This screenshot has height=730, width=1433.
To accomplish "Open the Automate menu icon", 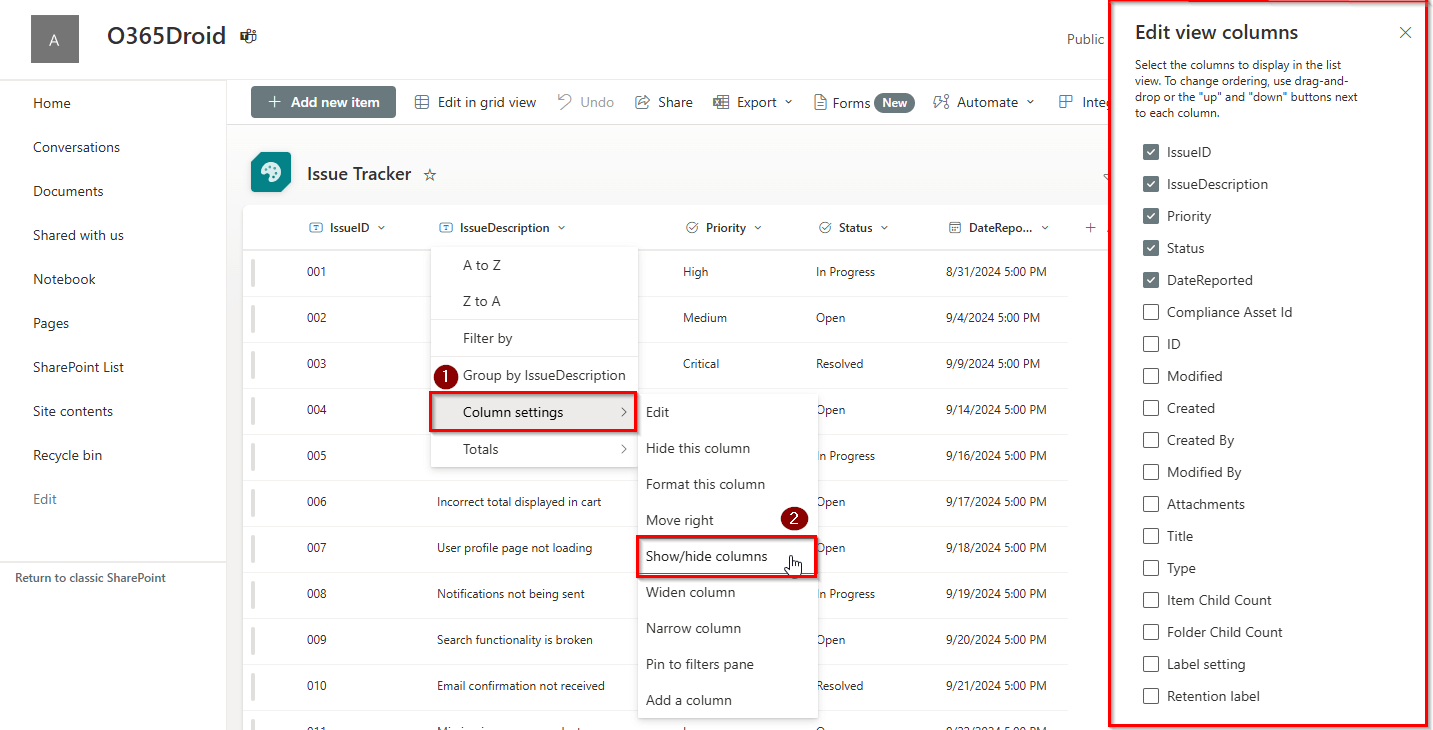I will (x=942, y=101).
